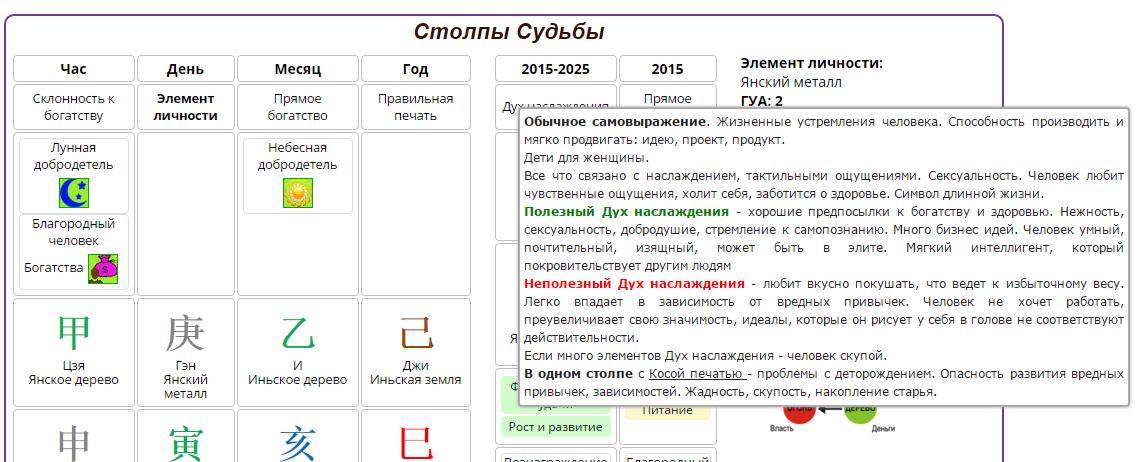Click 'Обычное самовыражение' tooltip heading
The width and height of the screenshot is (1146, 462).
click(617, 121)
